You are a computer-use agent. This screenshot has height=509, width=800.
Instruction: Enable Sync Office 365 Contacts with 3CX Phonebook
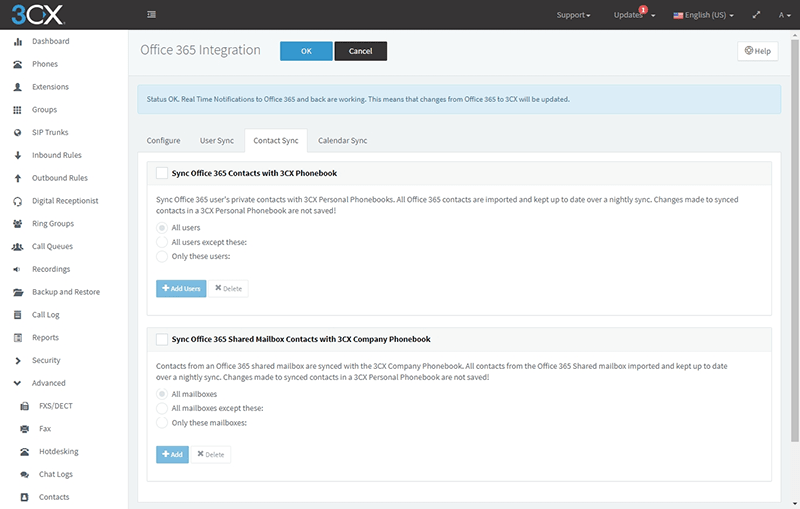[162, 173]
